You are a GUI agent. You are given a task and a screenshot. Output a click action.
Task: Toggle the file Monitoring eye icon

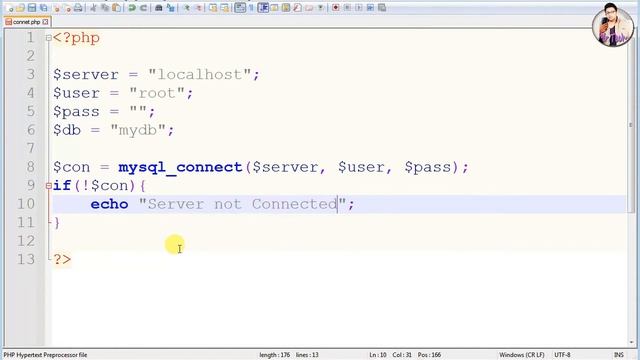coord(320,8)
